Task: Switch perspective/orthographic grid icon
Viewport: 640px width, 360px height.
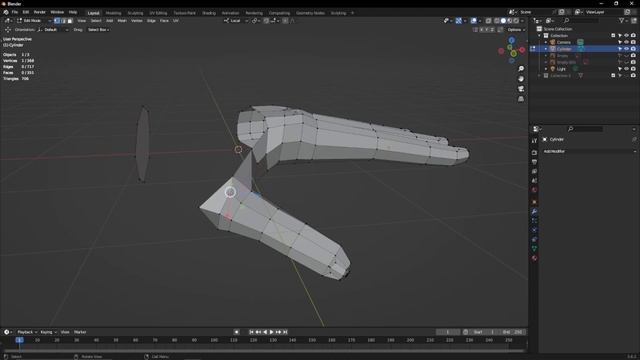Action: [521, 99]
